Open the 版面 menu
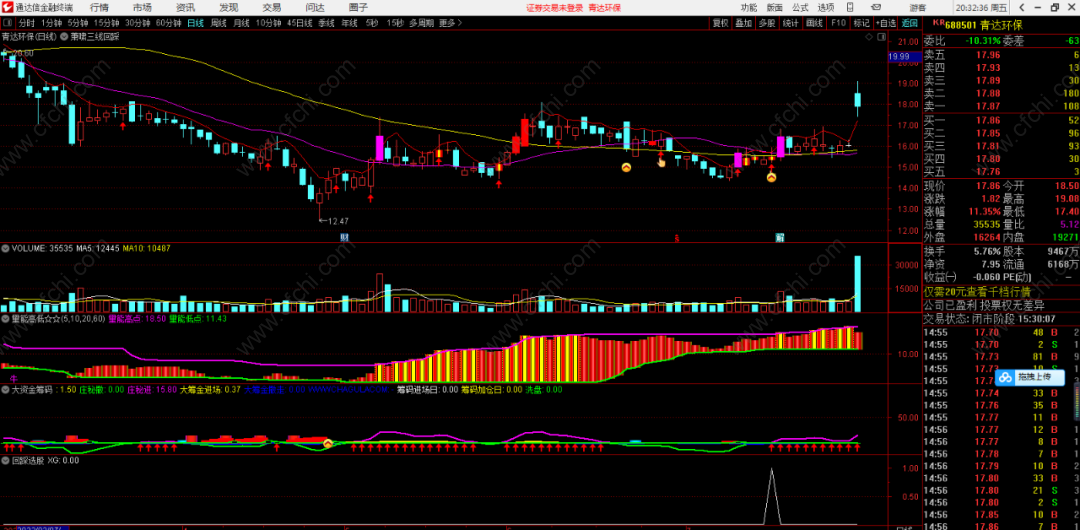This screenshot has width=1080, height=530. click(774, 8)
